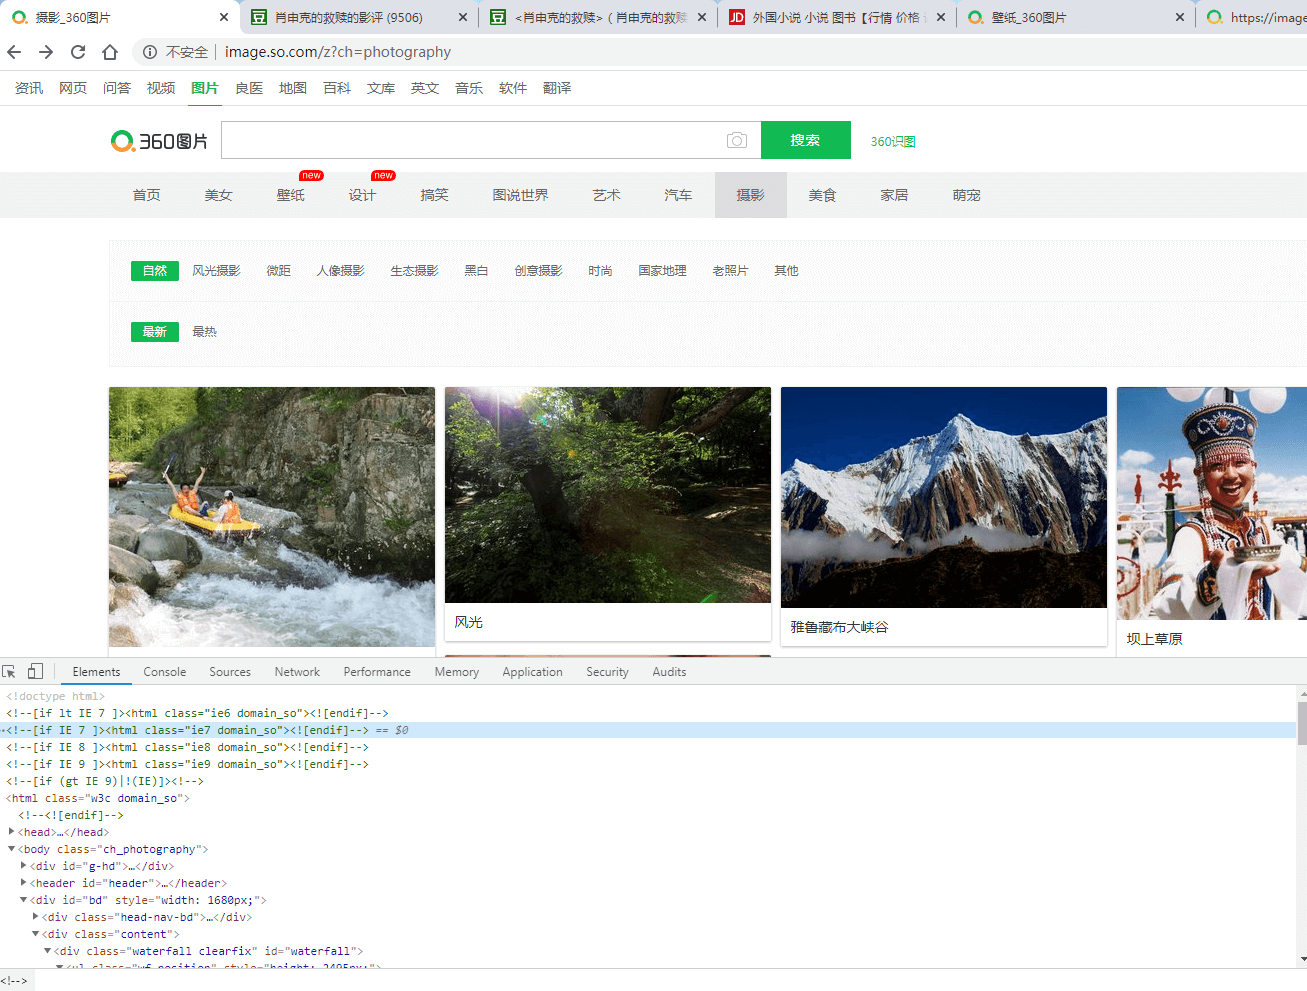This screenshot has width=1307, height=991.
Task: Open the DevTools Sources tab
Action: (230, 672)
